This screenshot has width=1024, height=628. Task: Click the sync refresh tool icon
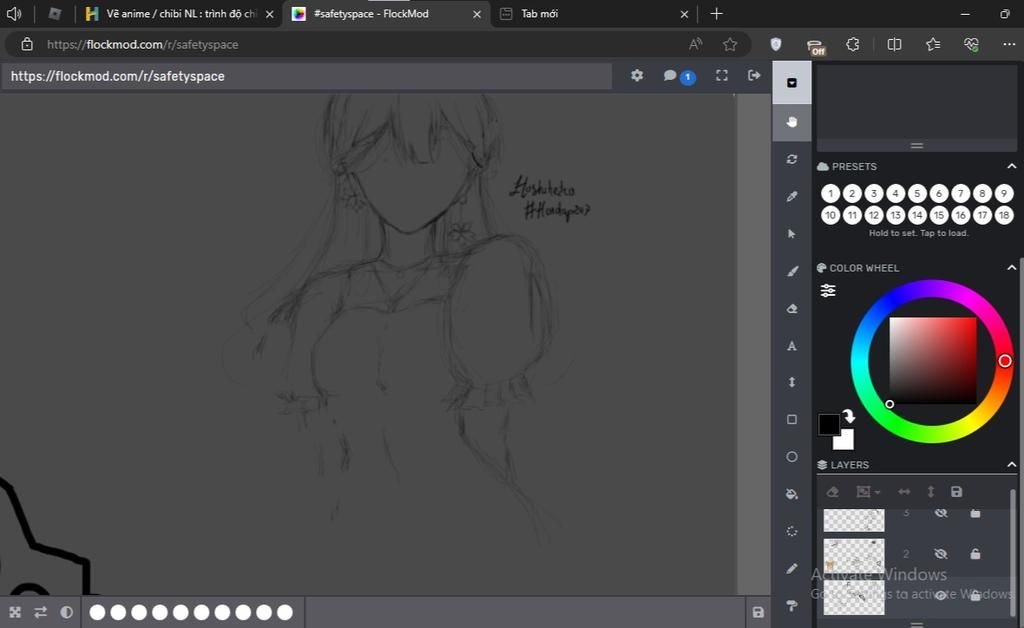point(792,159)
